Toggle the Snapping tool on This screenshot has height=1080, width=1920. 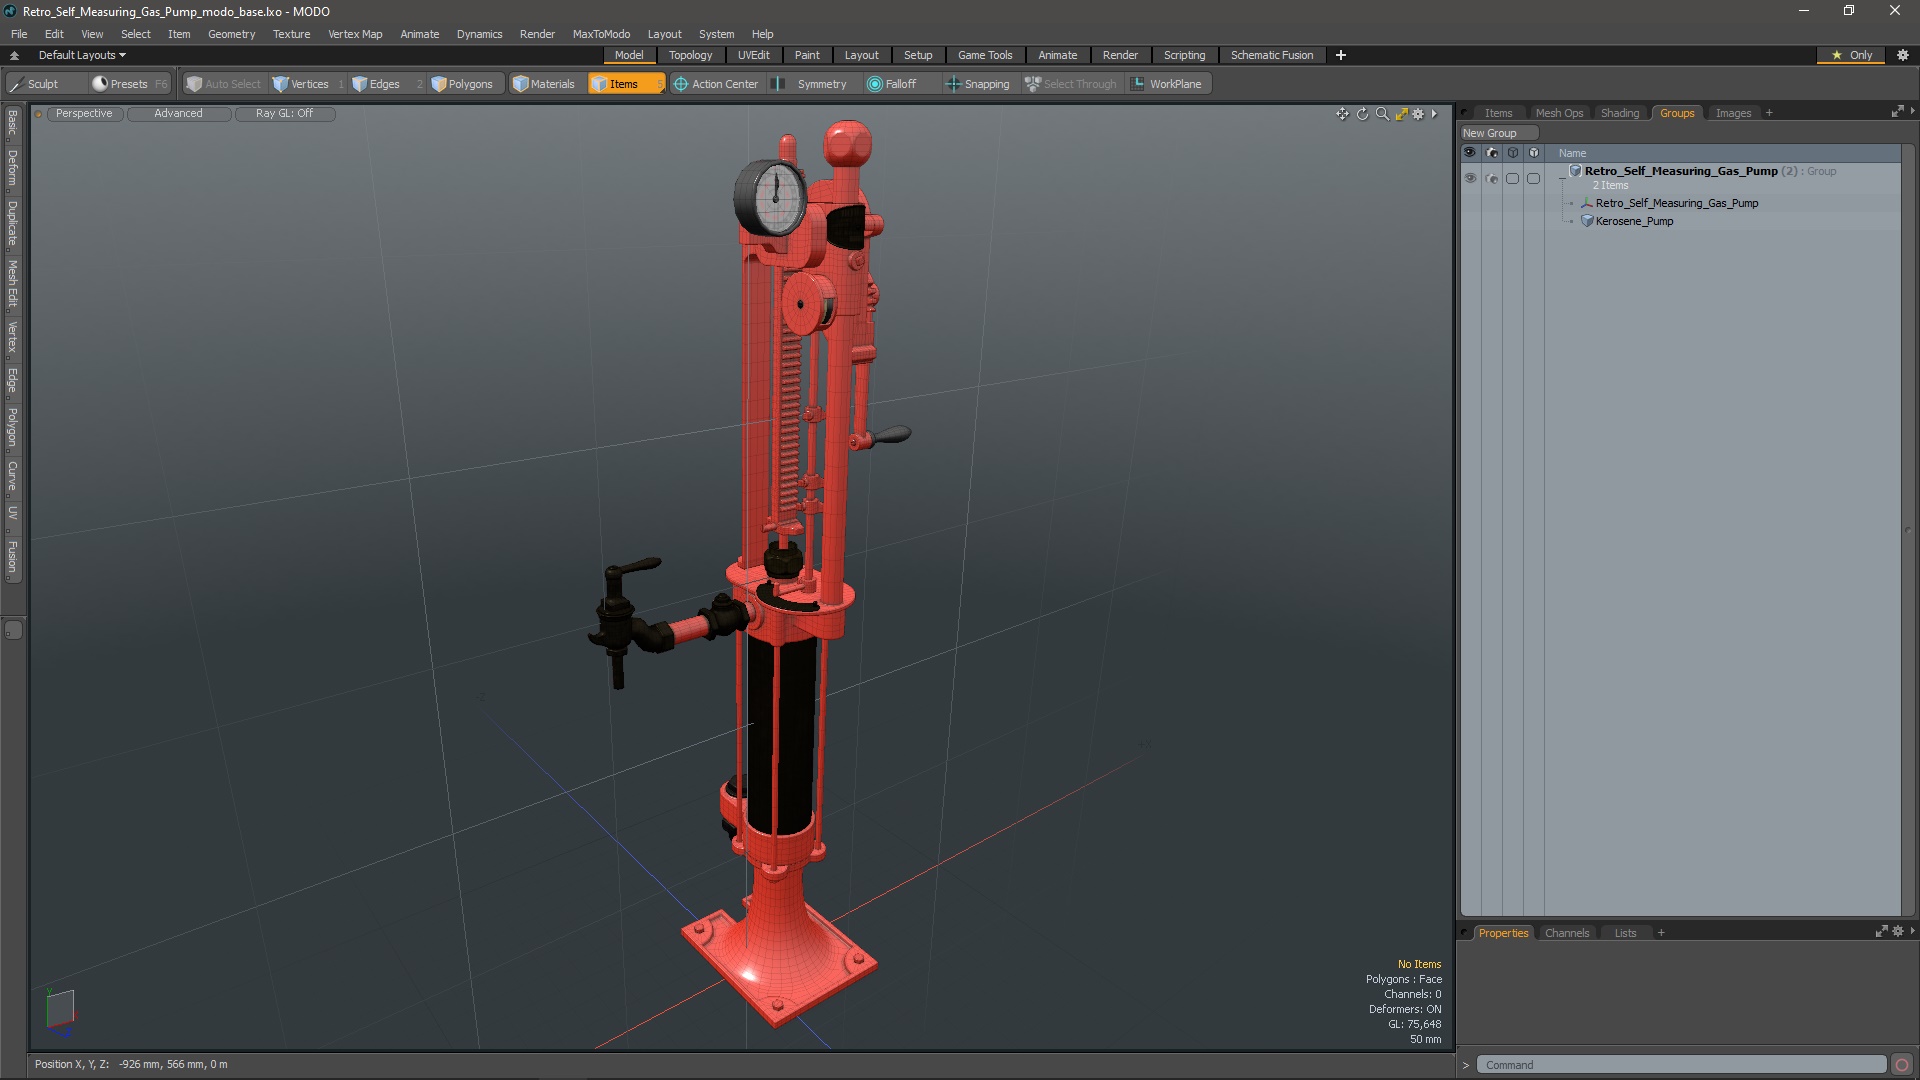978,83
